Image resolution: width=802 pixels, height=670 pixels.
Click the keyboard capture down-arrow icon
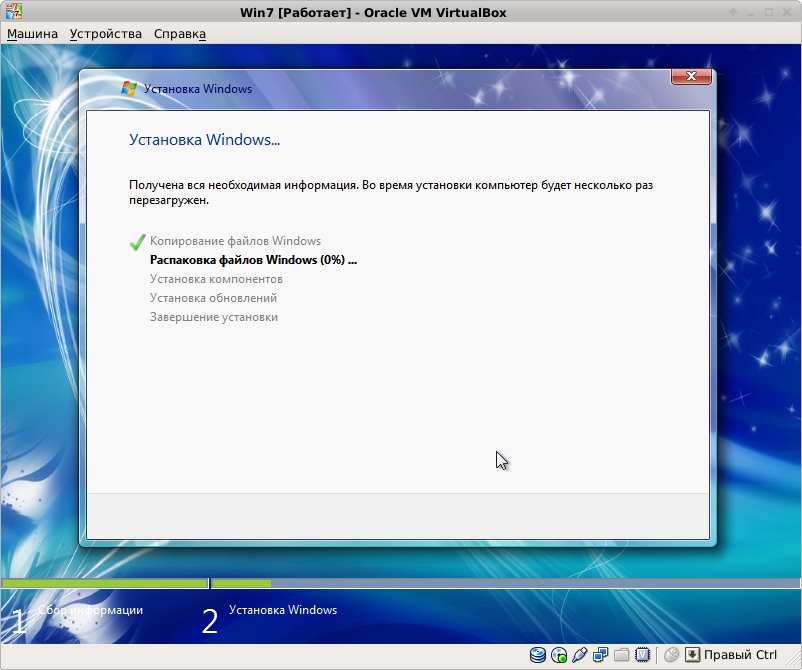tap(692, 655)
